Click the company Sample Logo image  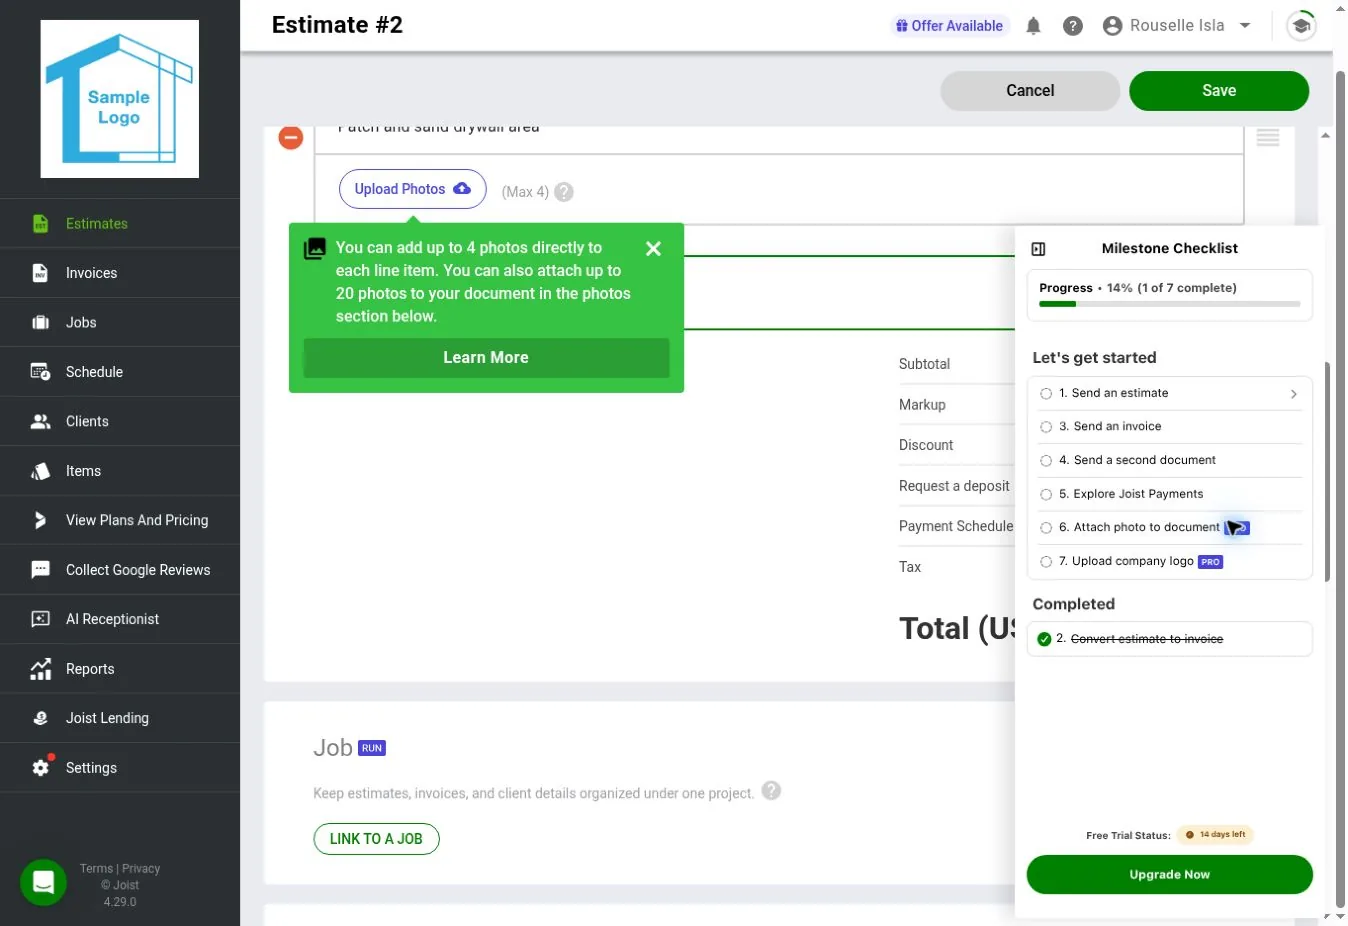pyautogui.click(x=120, y=99)
